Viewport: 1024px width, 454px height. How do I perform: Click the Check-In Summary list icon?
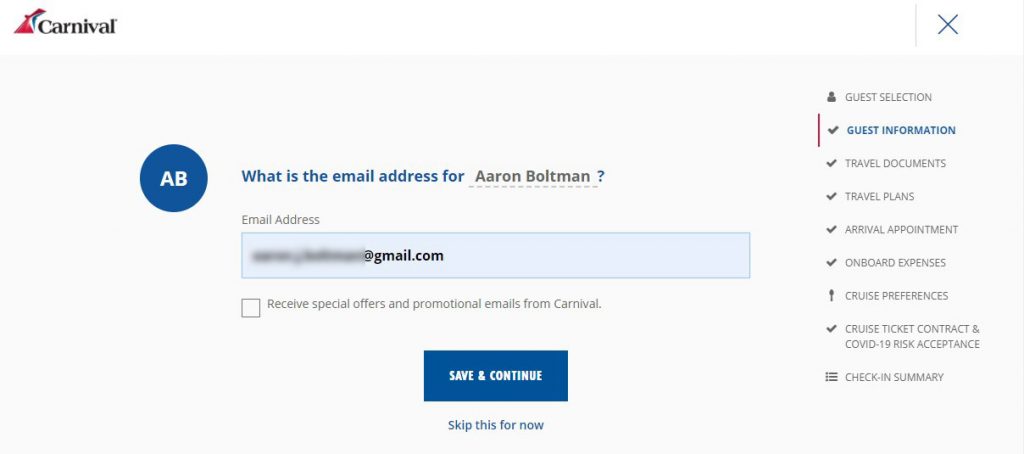coord(831,377)
